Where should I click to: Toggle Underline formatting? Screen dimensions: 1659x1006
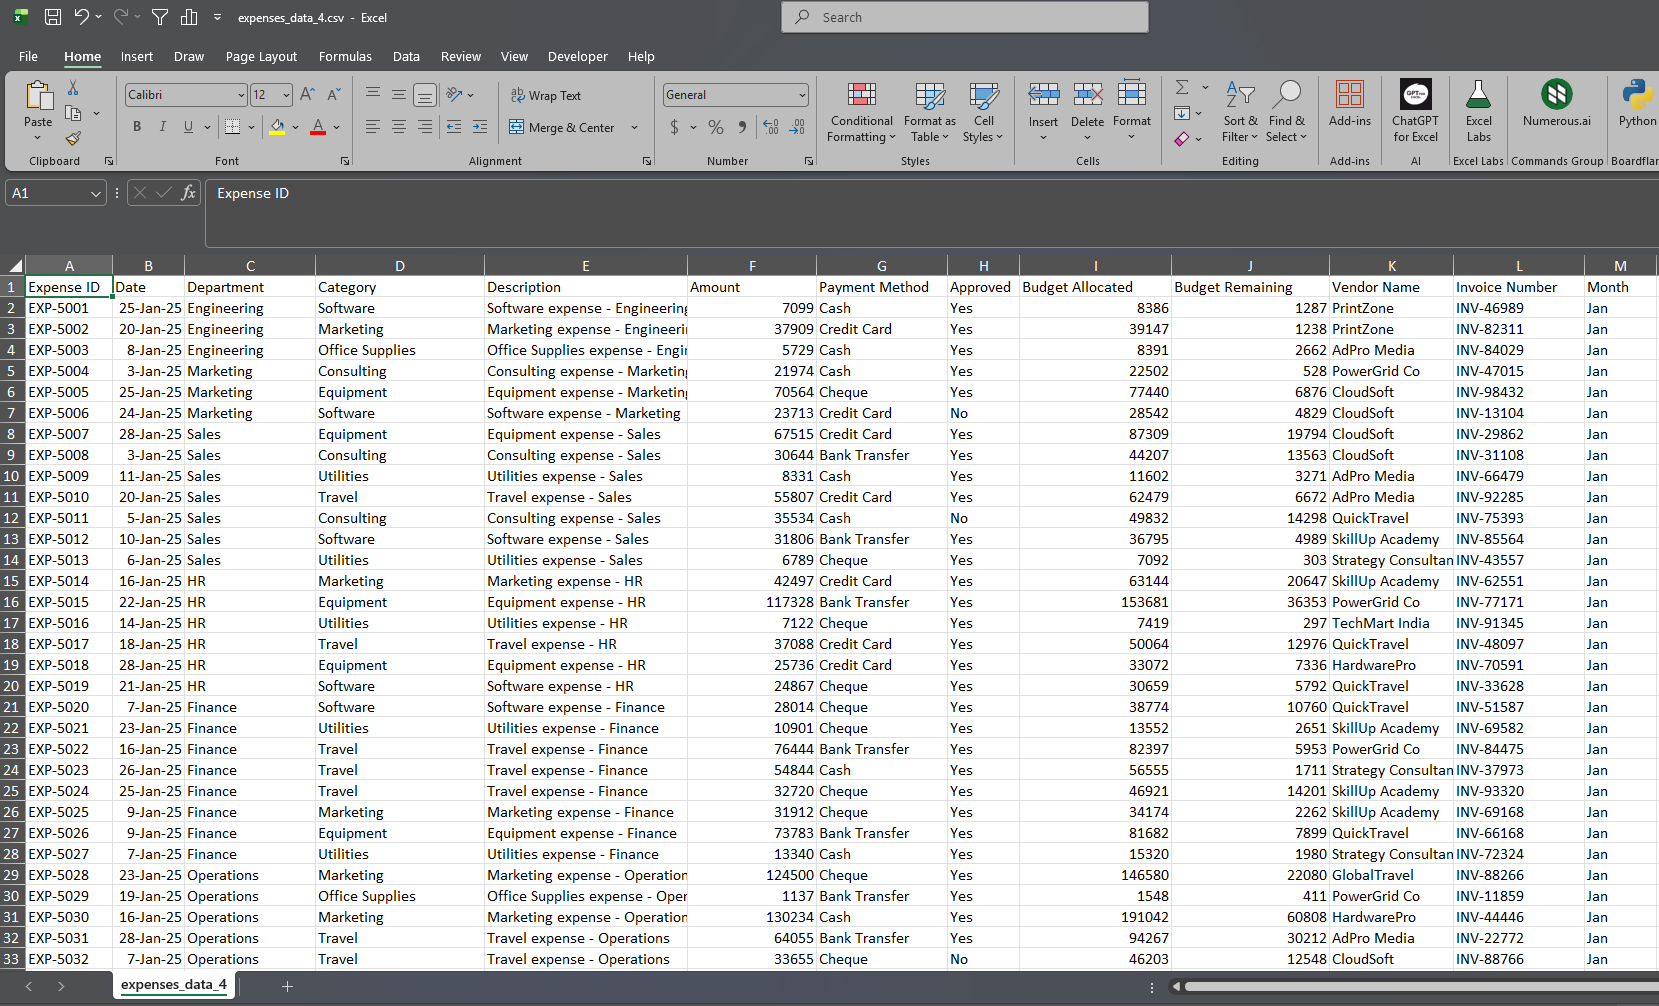(188, 127)
